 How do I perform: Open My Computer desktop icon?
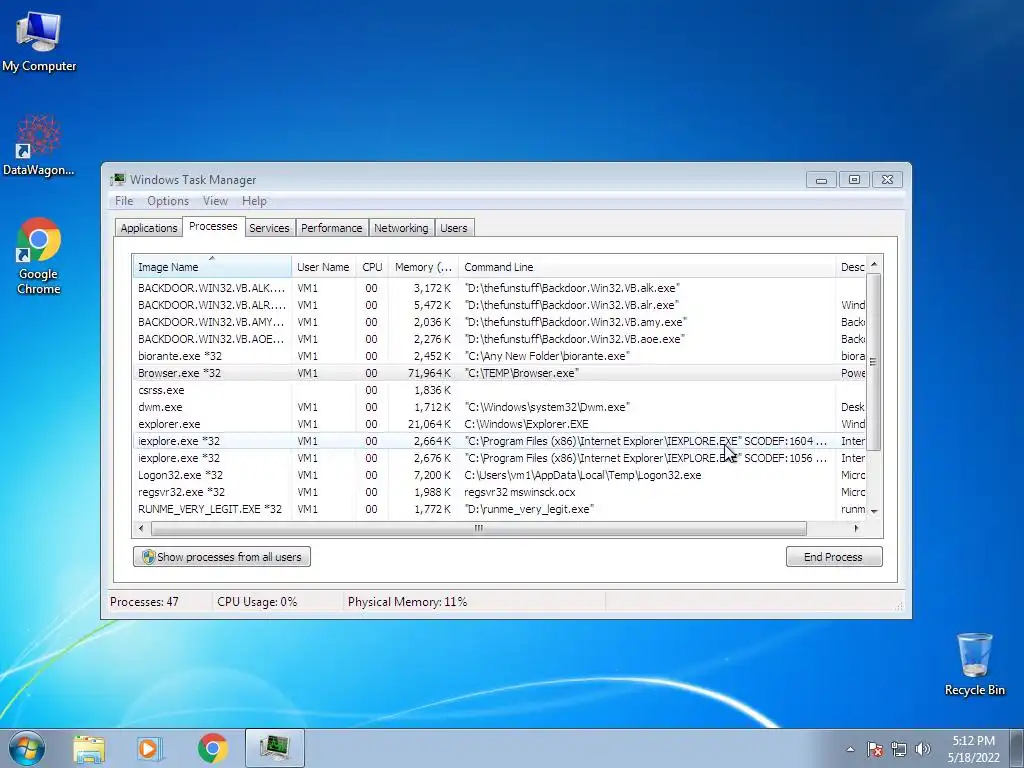[39, 42]
